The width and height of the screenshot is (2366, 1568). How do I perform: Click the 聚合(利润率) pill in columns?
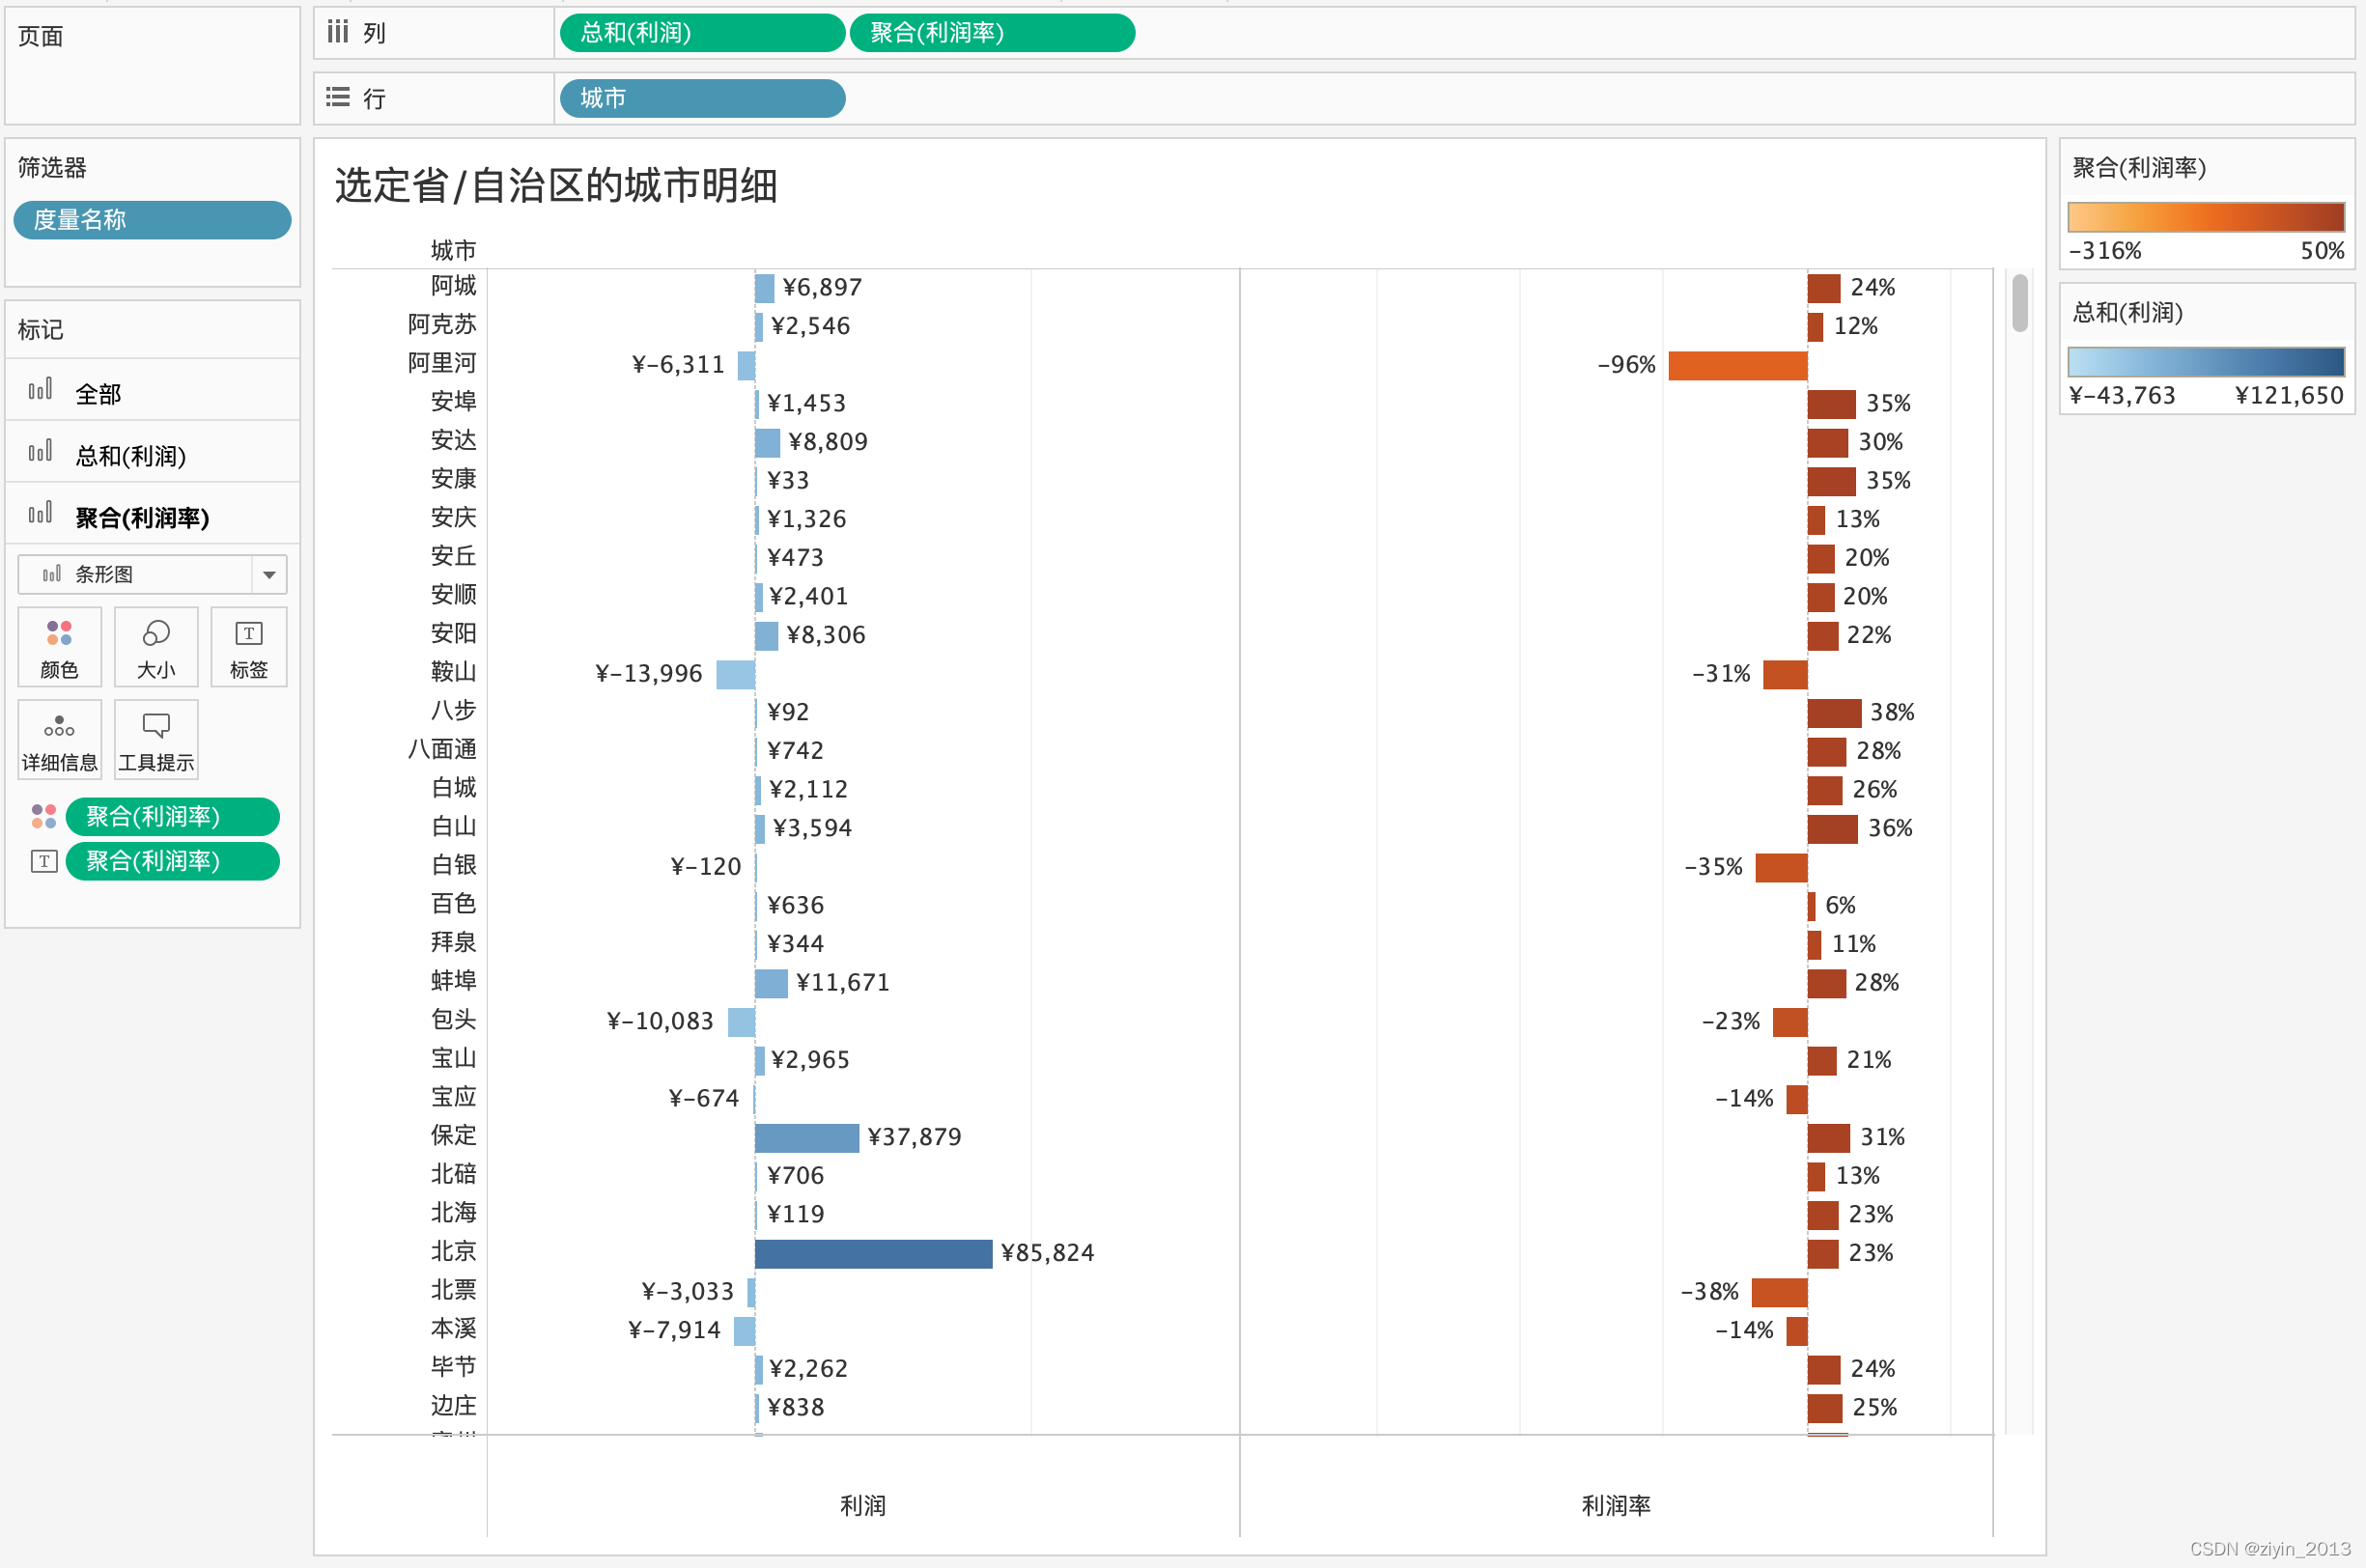[991, 32]
